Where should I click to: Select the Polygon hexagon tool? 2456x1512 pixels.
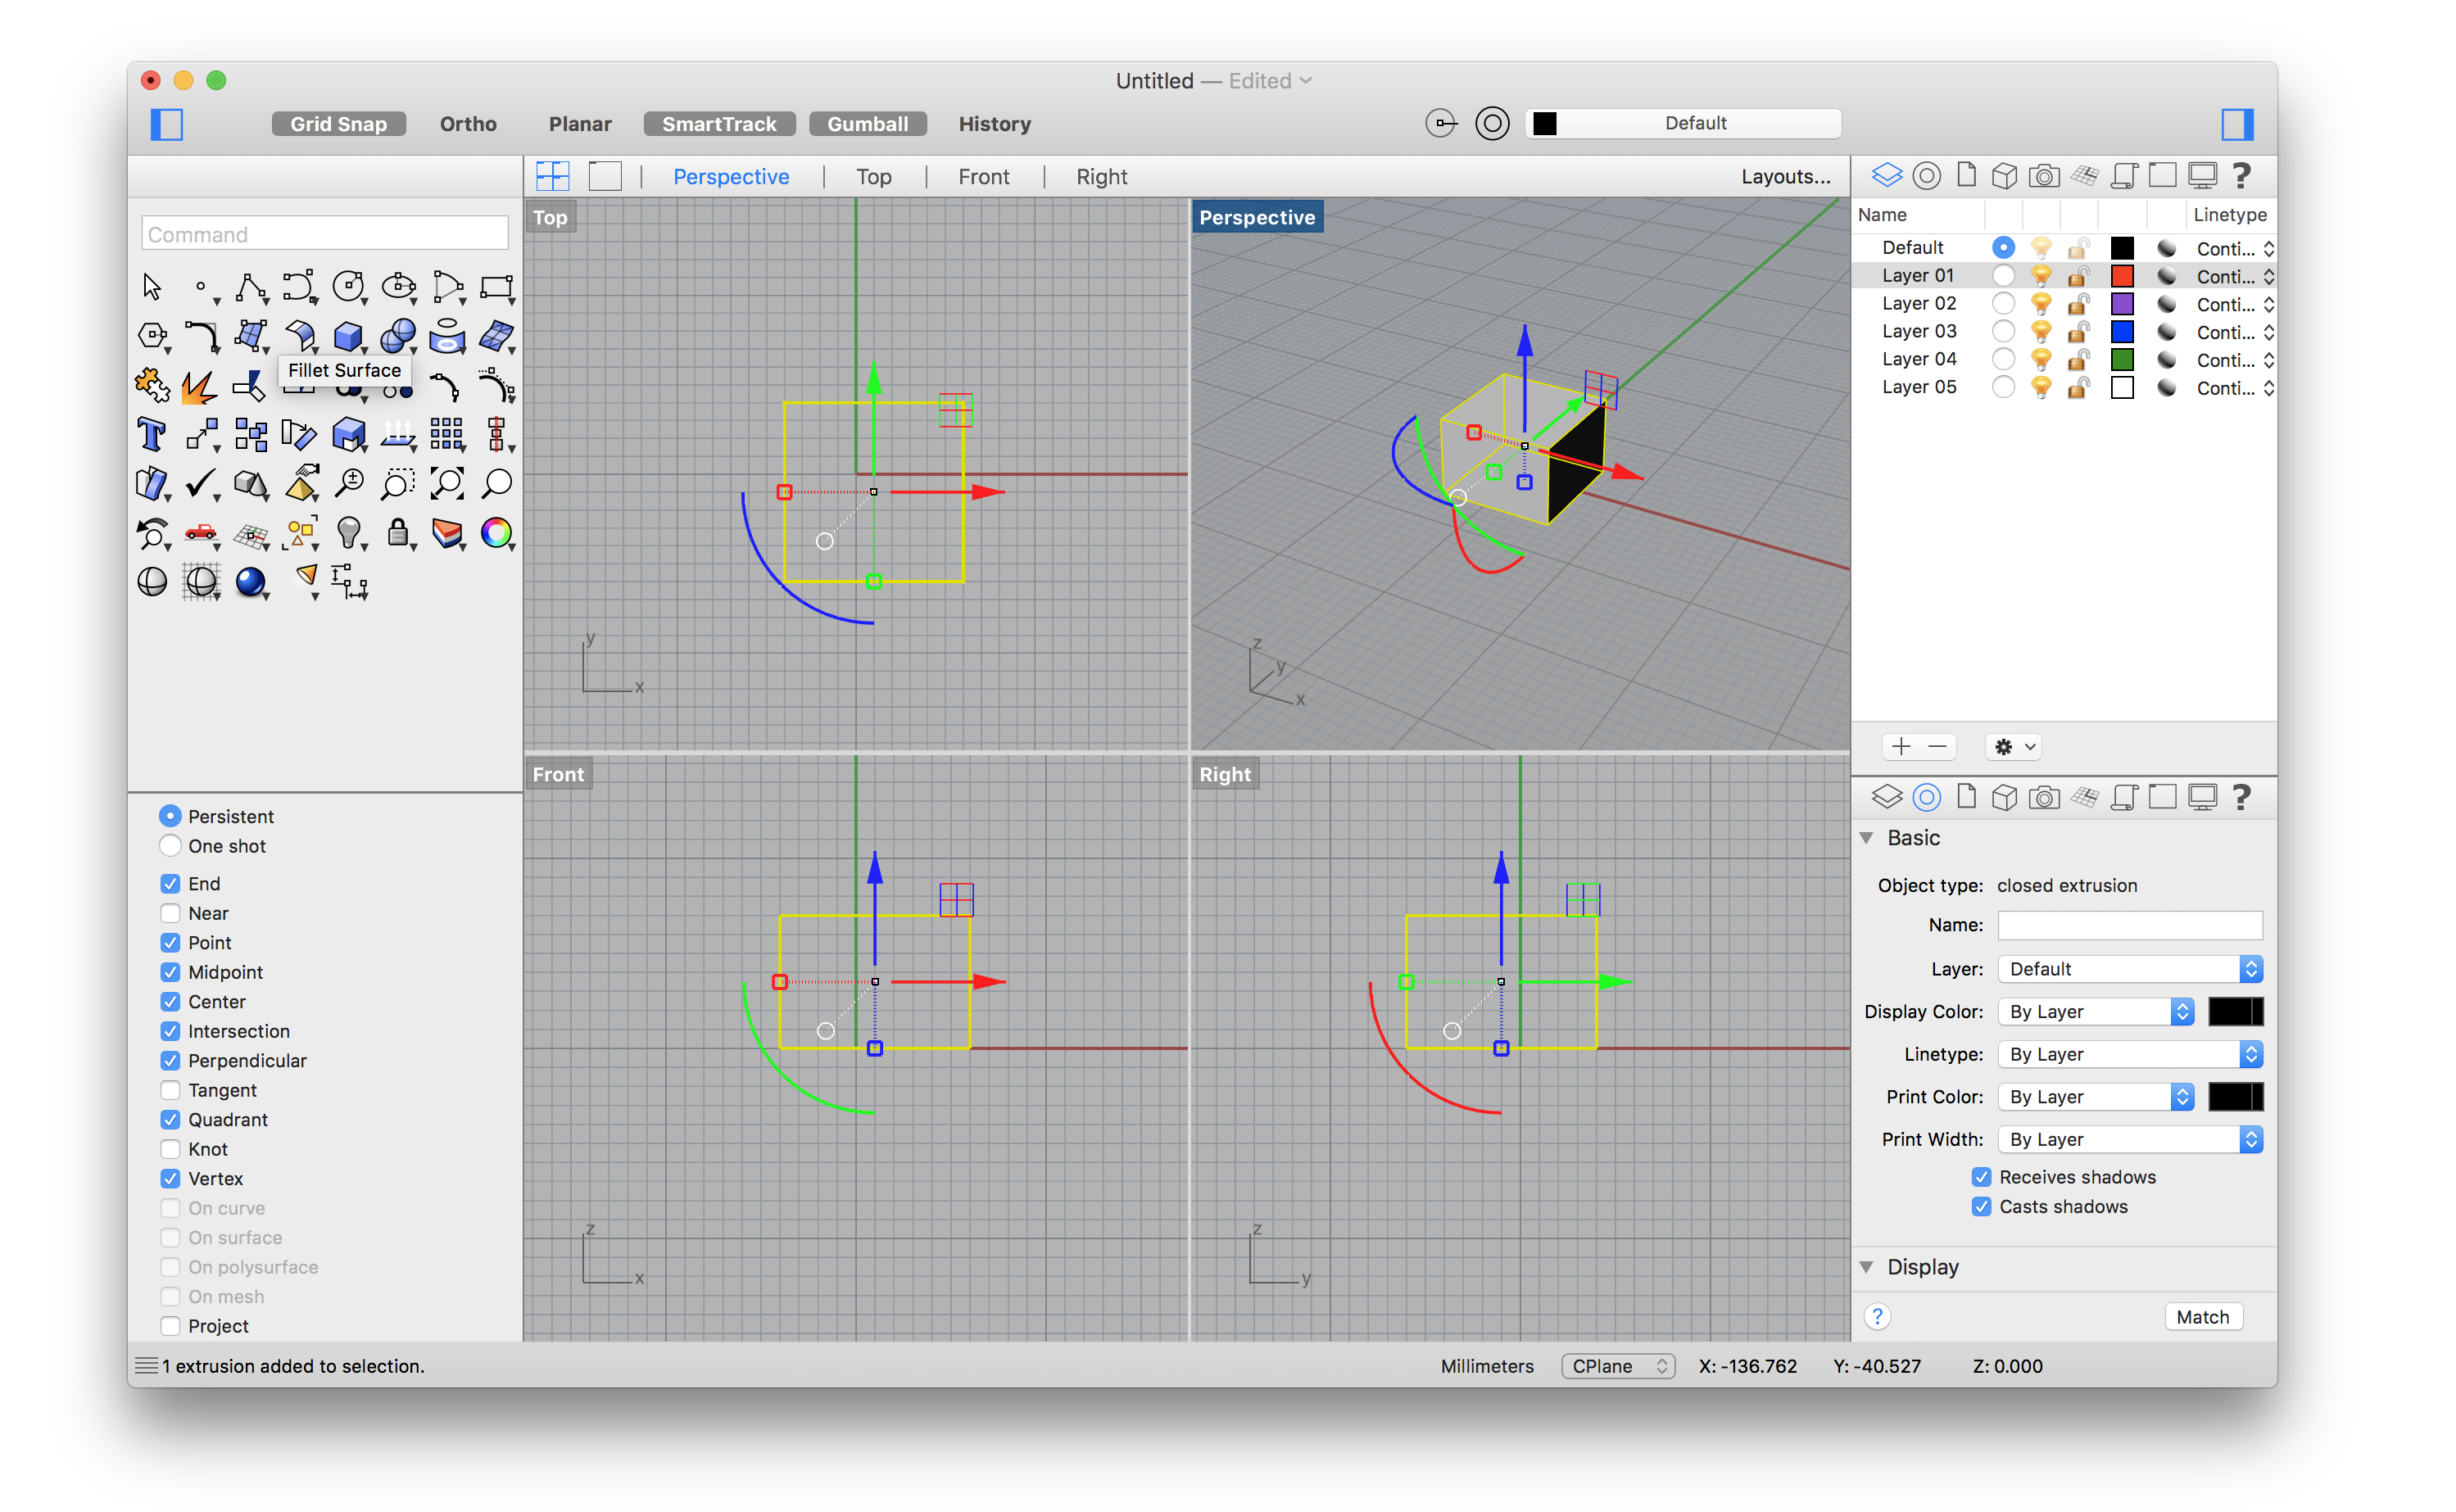[x=152, y=336]
